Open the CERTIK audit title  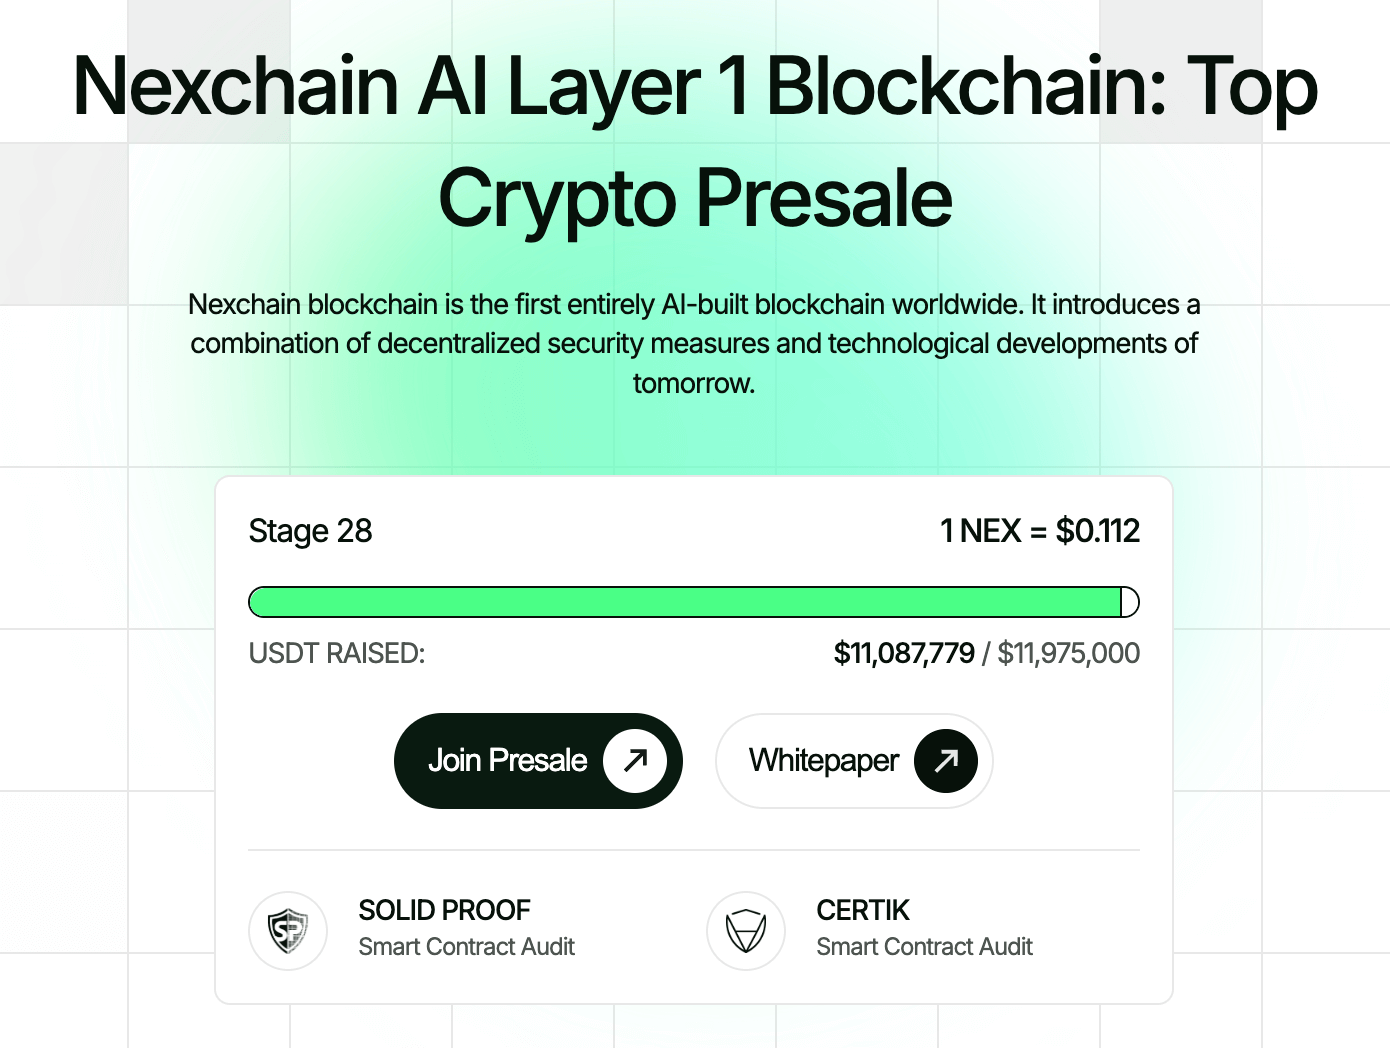pyautogui.click(x=863, y=910)
